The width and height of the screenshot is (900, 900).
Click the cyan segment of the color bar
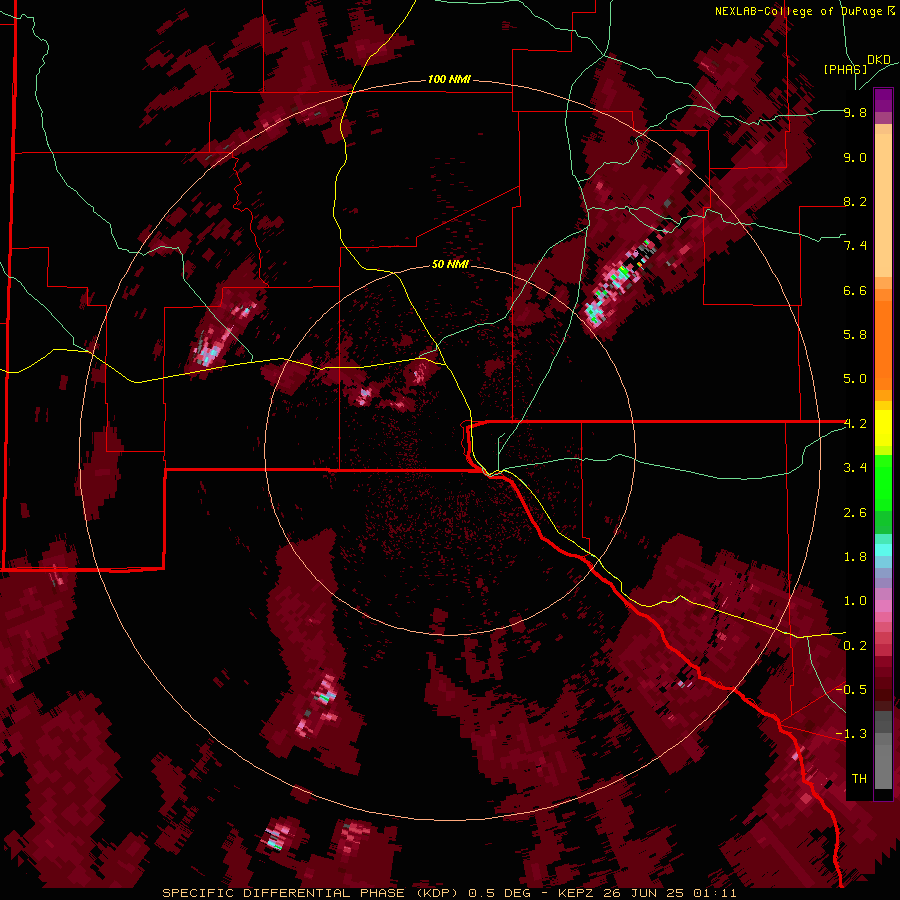point(883,550)
